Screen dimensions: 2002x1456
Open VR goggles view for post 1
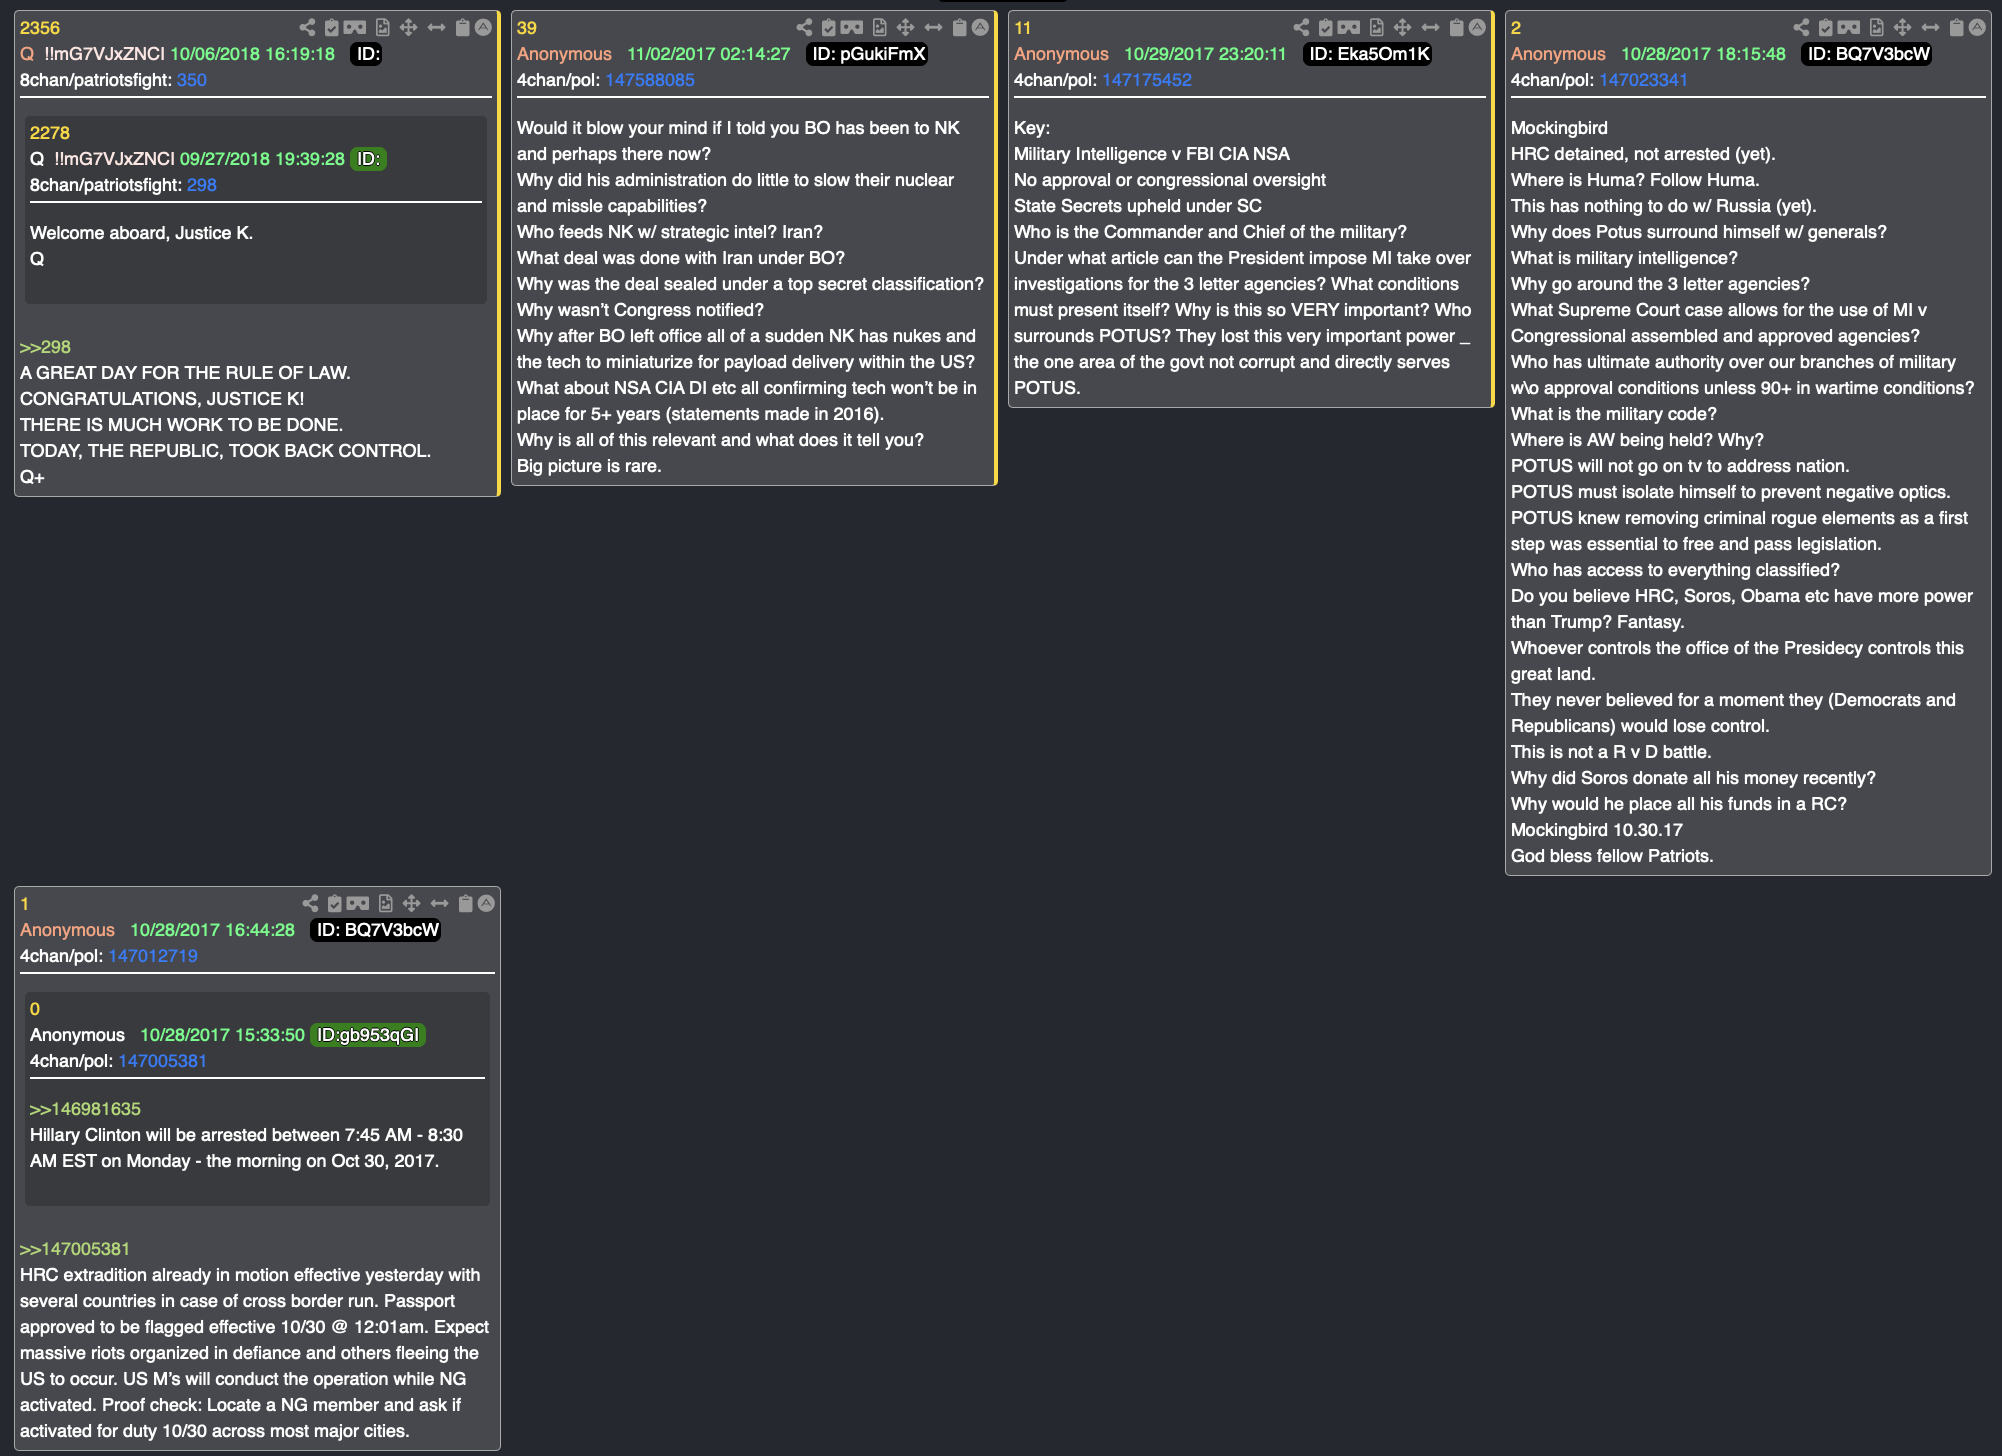coord(358,903)
